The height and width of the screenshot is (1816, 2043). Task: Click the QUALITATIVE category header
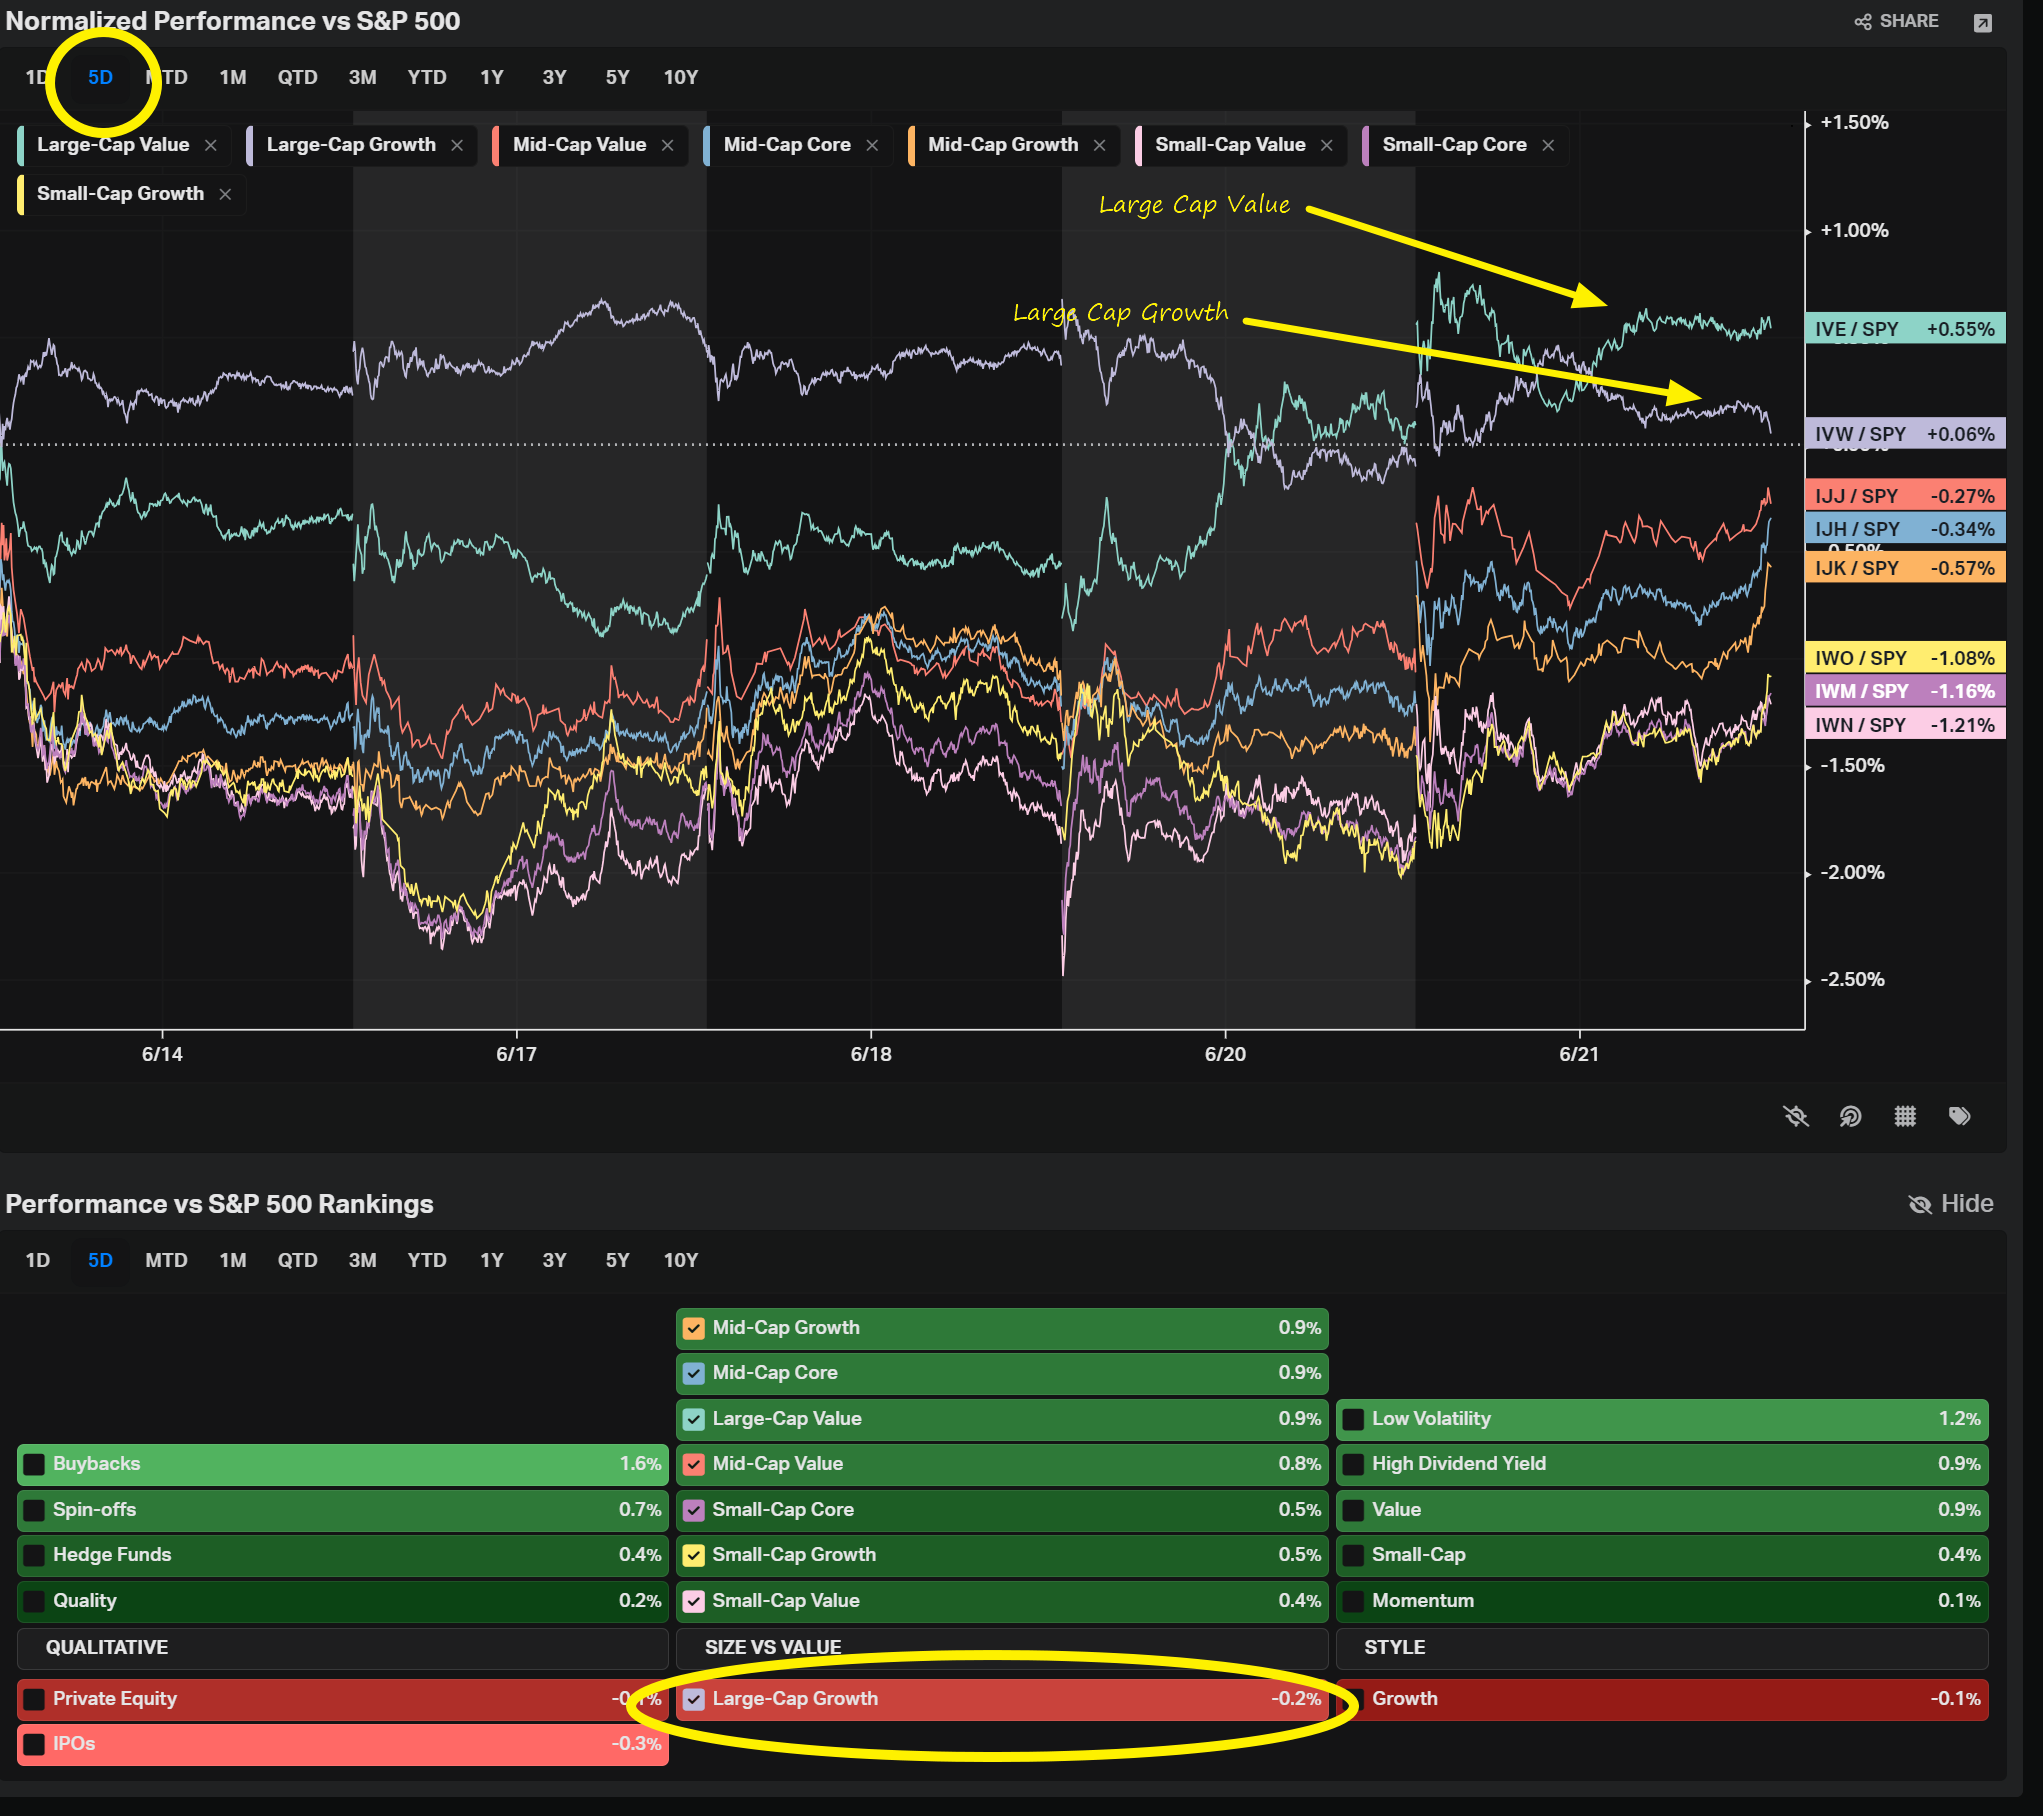click(x=343, y=1648)
